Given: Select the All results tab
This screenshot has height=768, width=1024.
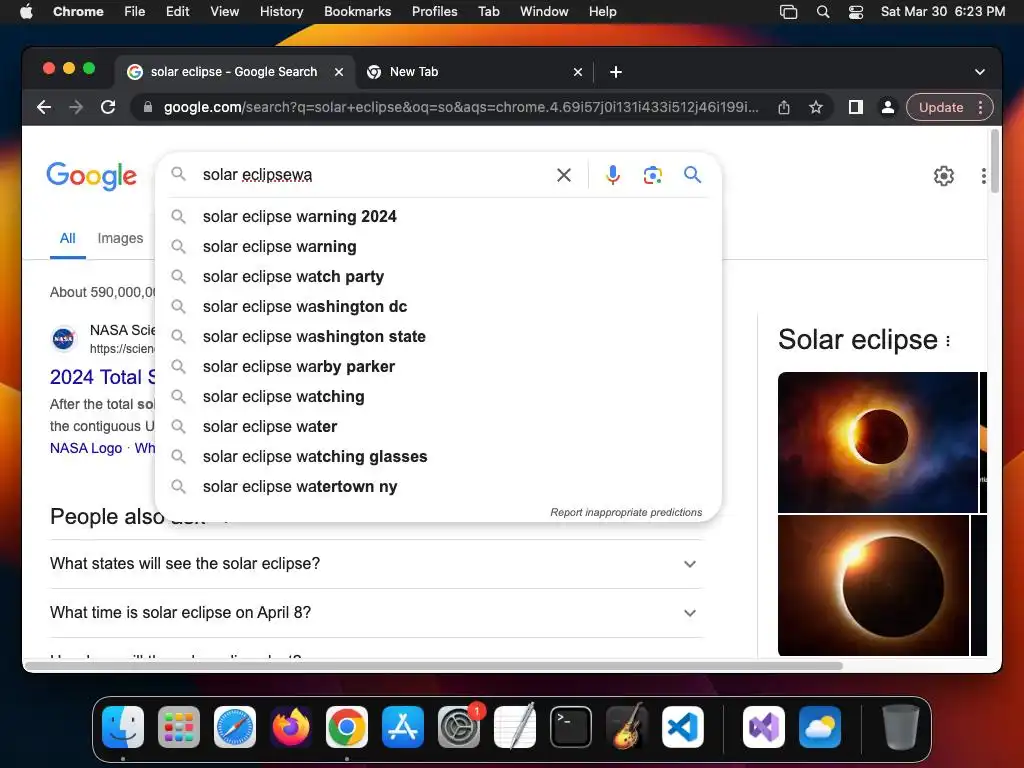Looking at the screenshot, I should 68,238.
